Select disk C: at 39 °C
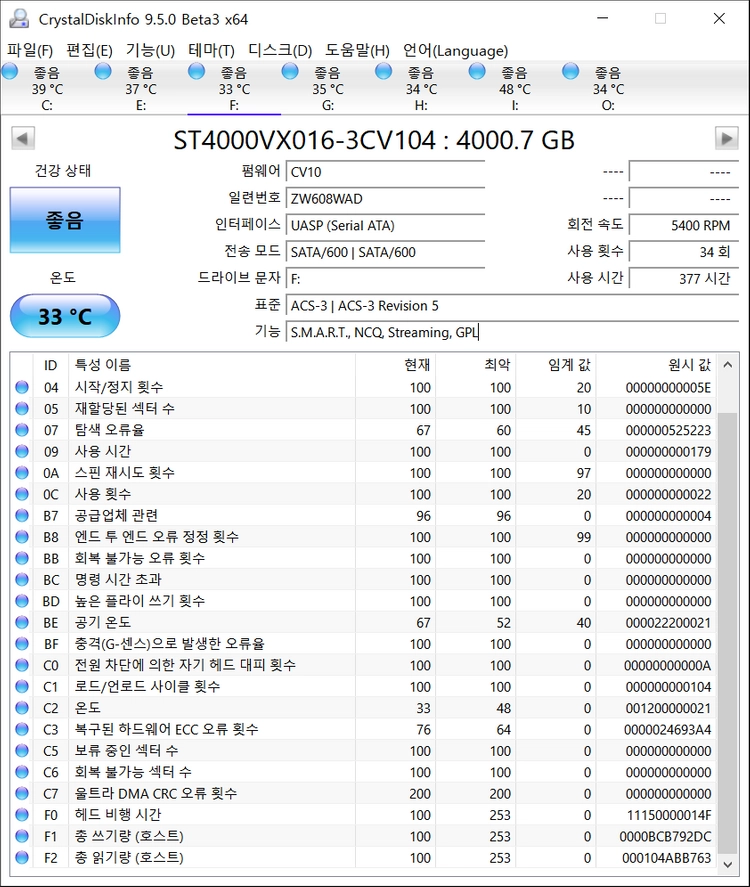750x887 pixels. (x=47, y=88)
